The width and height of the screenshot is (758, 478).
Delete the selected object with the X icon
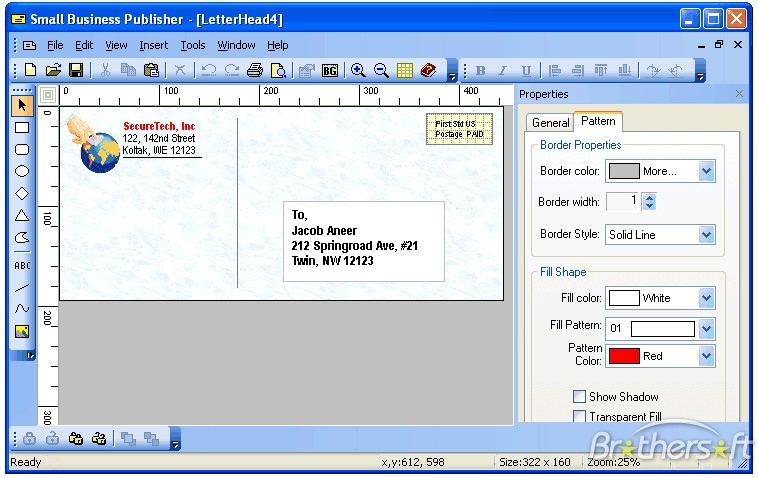pyautogui.click(x=180, y=70)
